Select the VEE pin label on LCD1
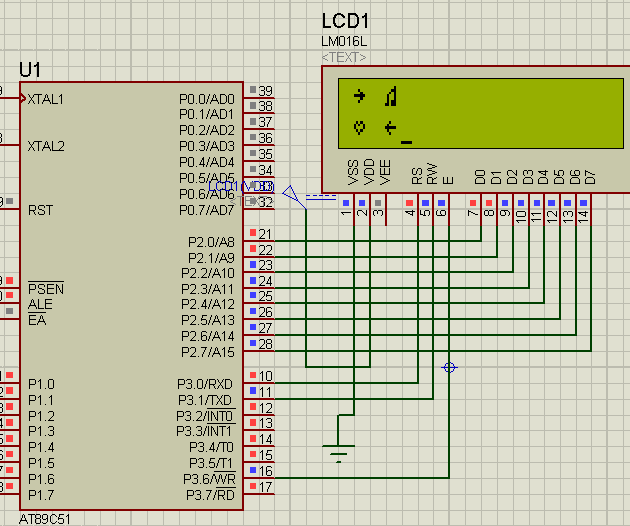The image size is (630, 526). (385, 172)
